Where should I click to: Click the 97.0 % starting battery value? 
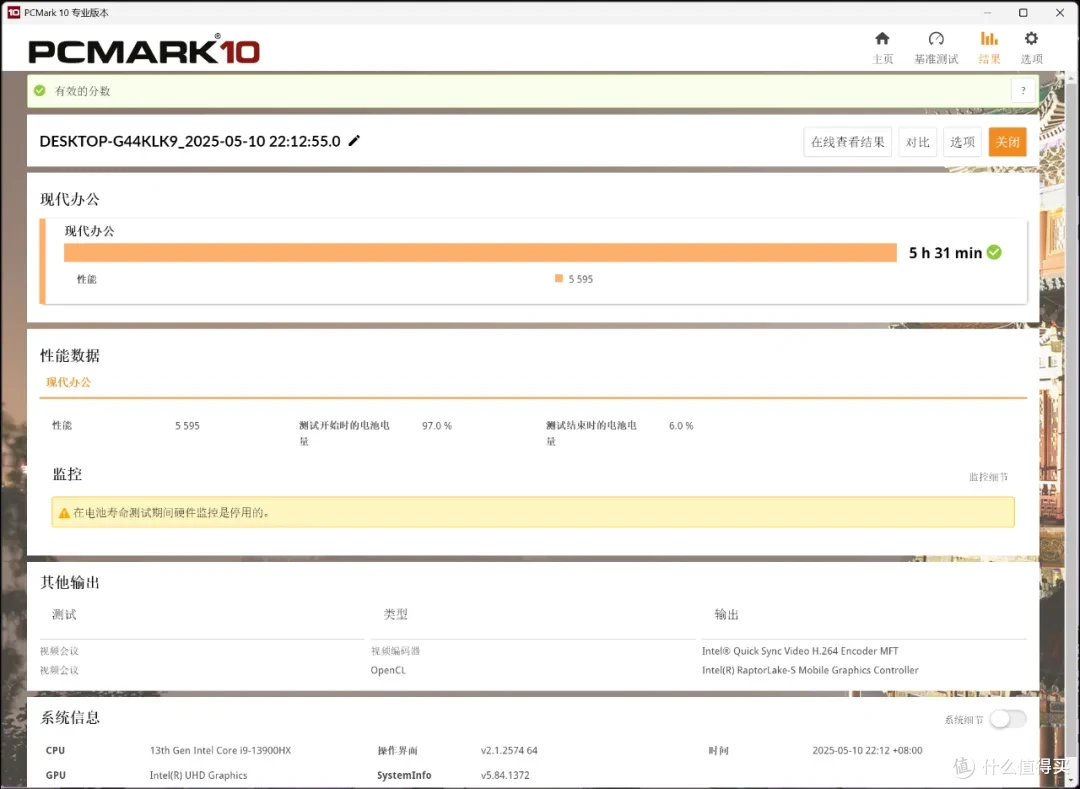(x=437, y=425)
